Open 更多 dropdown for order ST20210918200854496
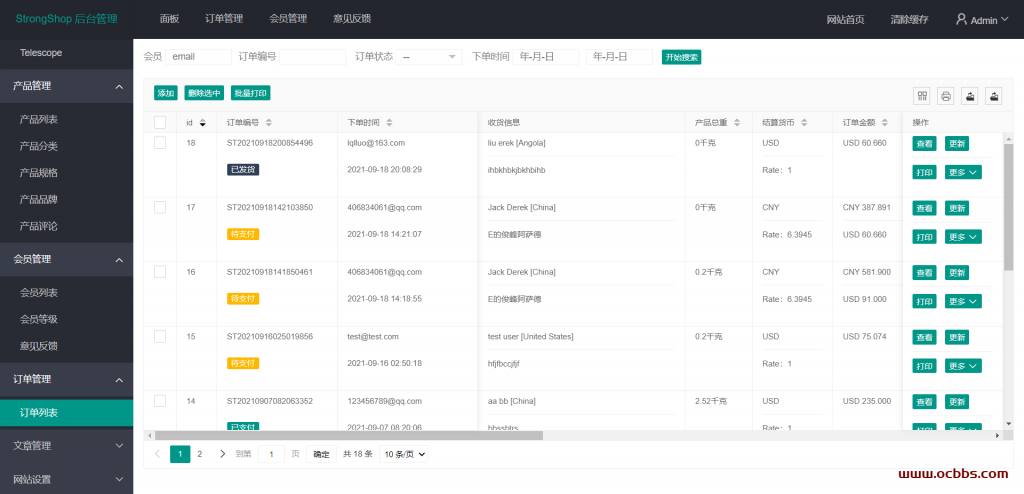This screenshot has height=494, width=1024. [963, 173]
